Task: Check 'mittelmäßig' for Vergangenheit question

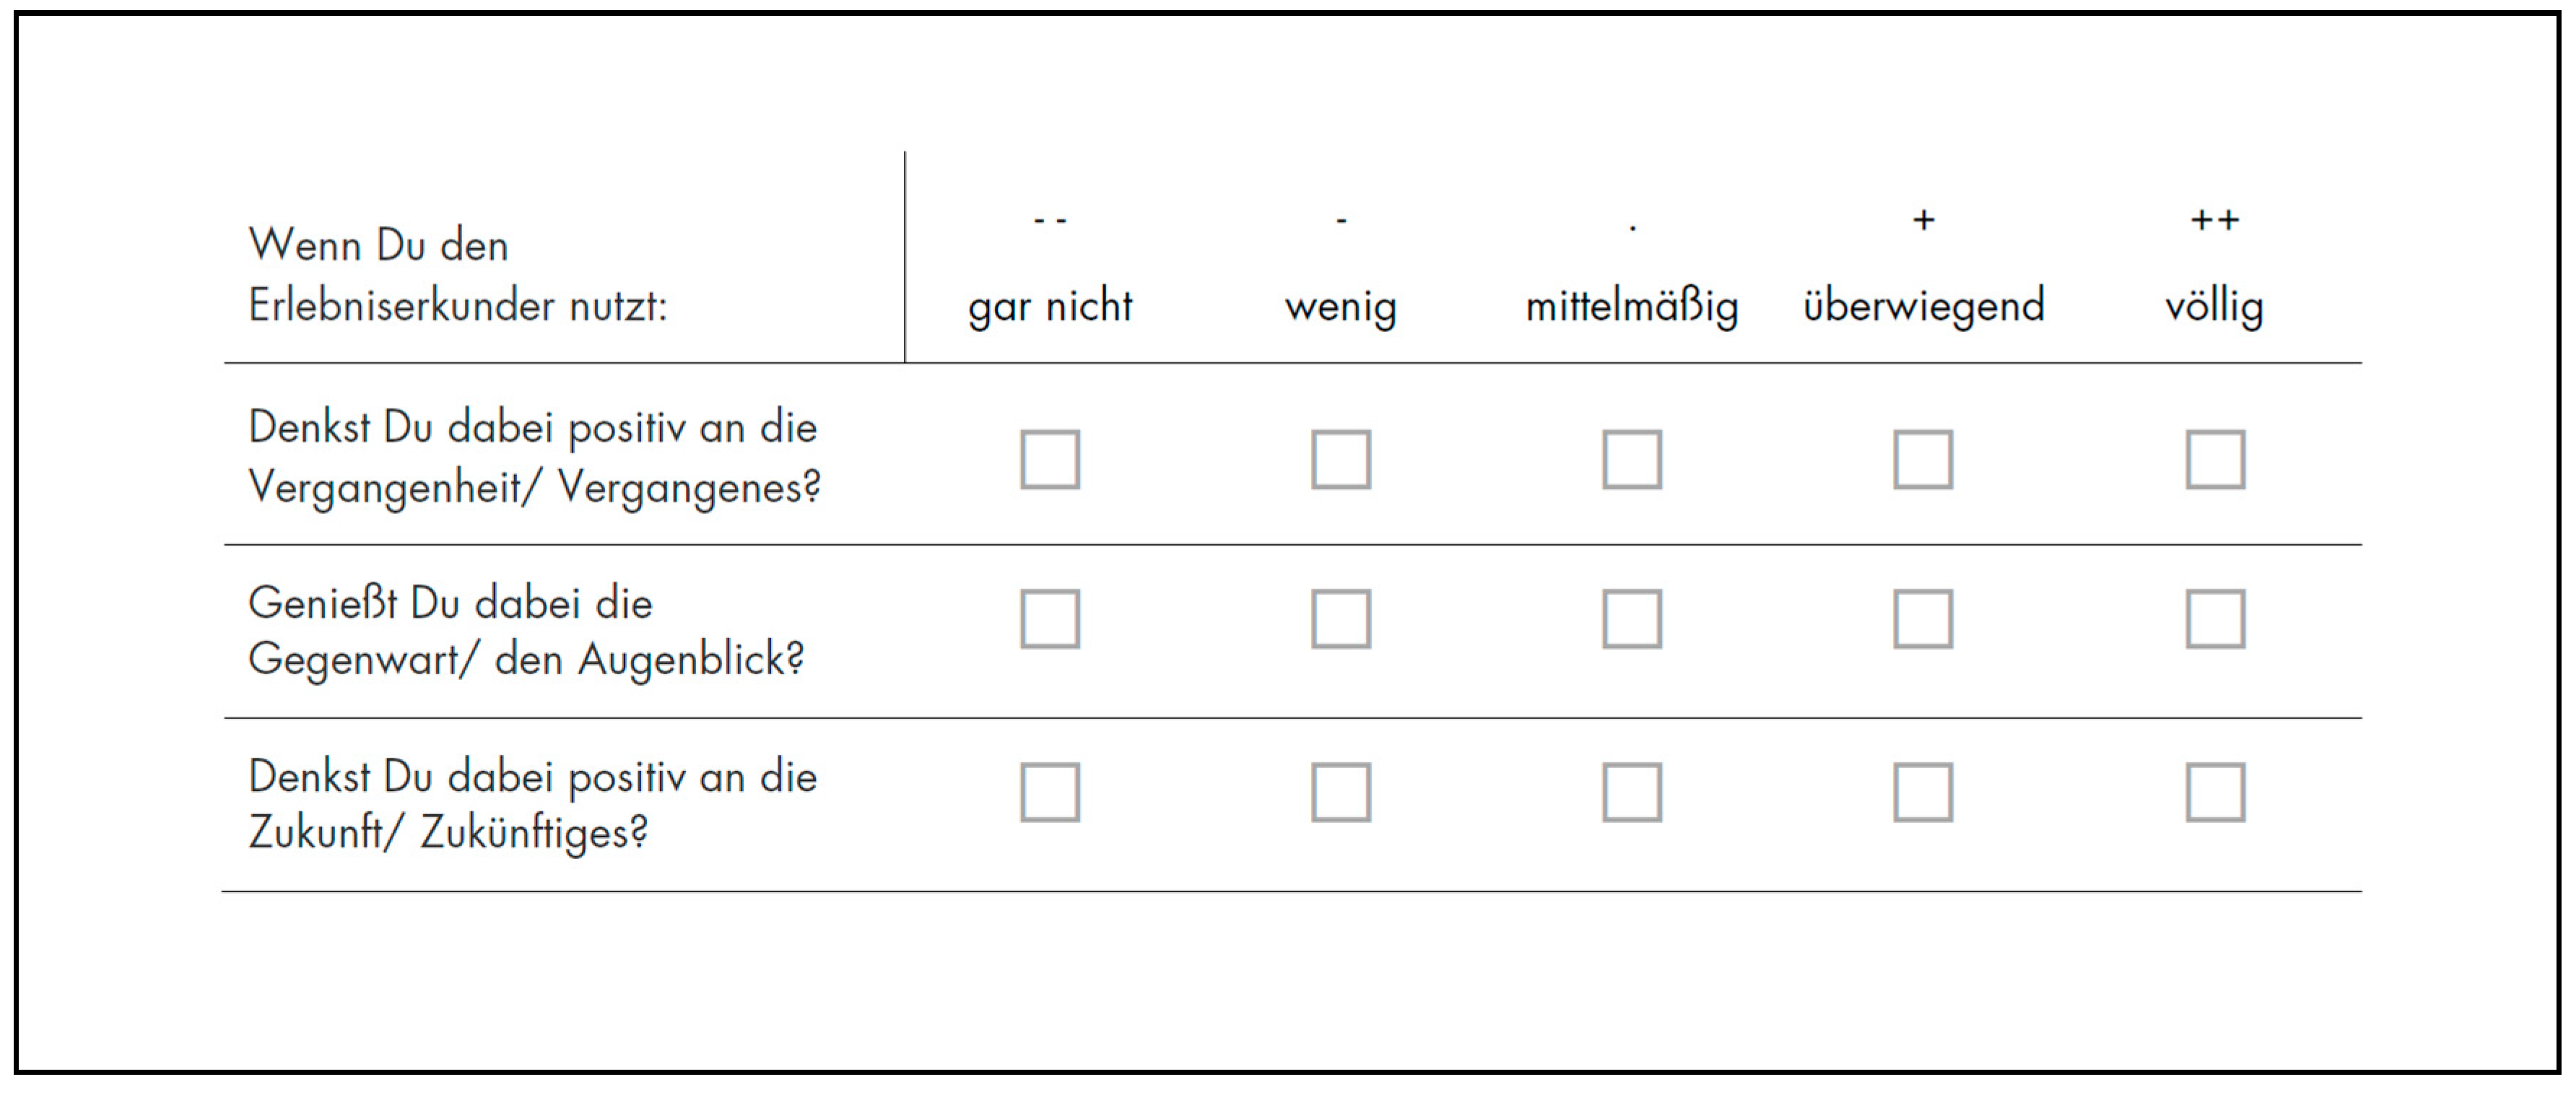Action: 1632,460
